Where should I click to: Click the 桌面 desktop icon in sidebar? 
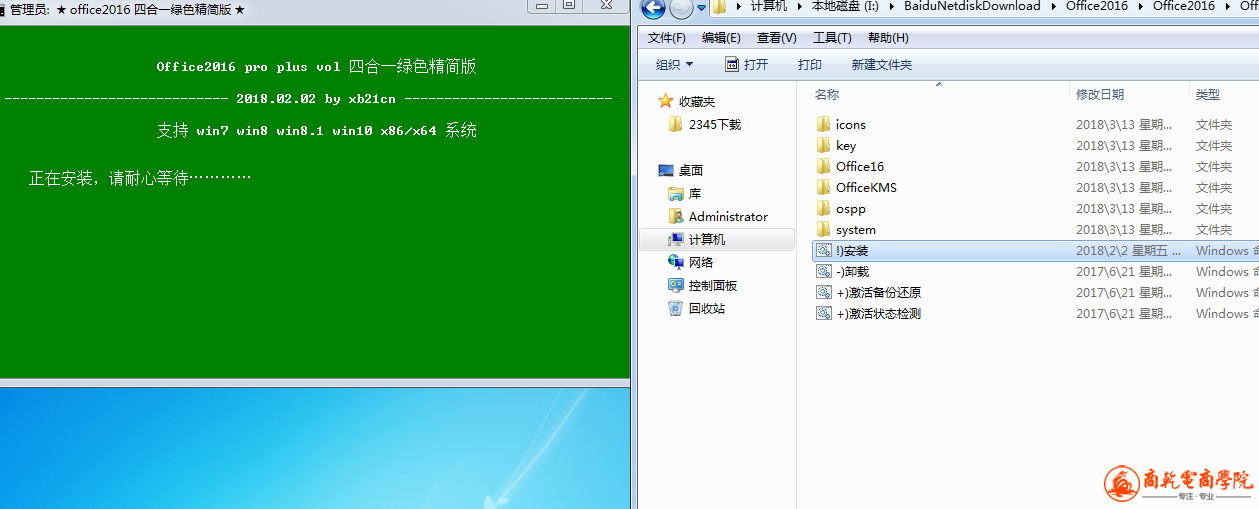(666, 171)
